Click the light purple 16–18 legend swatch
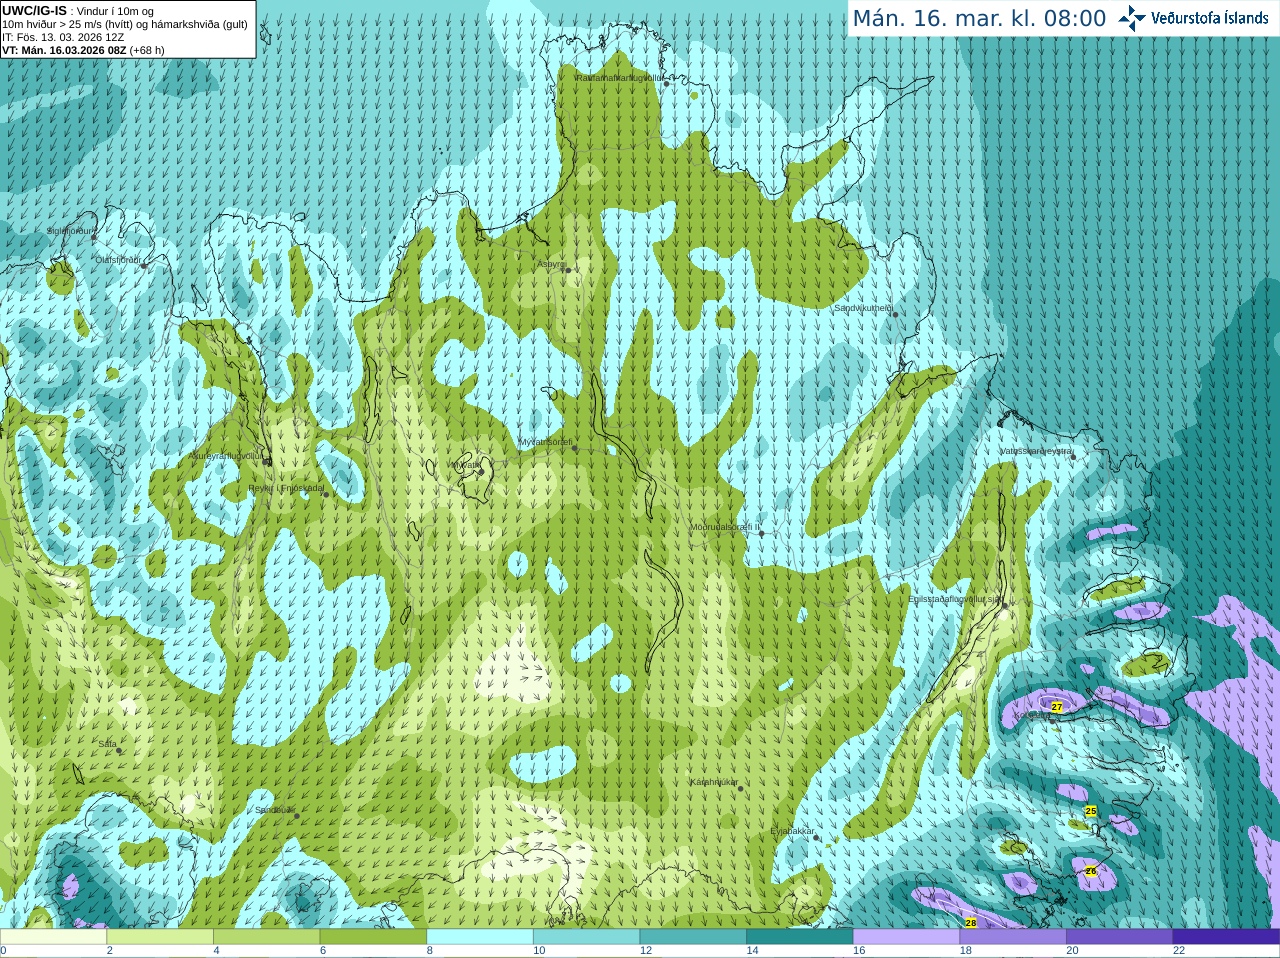The height and width of the screenshot is (958, 1280). click(906, 937)
